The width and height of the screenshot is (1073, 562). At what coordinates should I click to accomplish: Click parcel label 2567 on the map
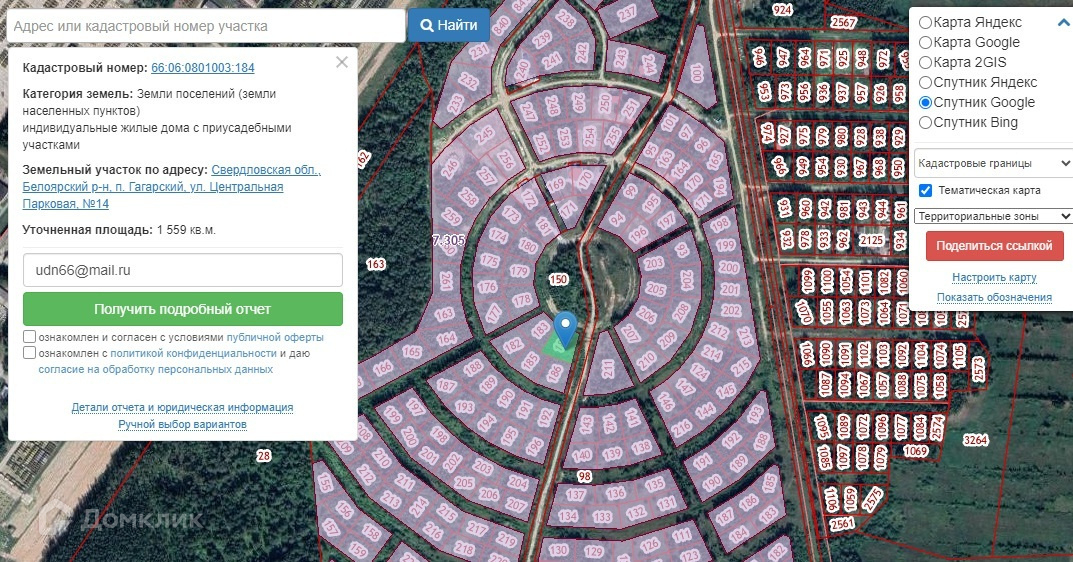click(844, 23)
